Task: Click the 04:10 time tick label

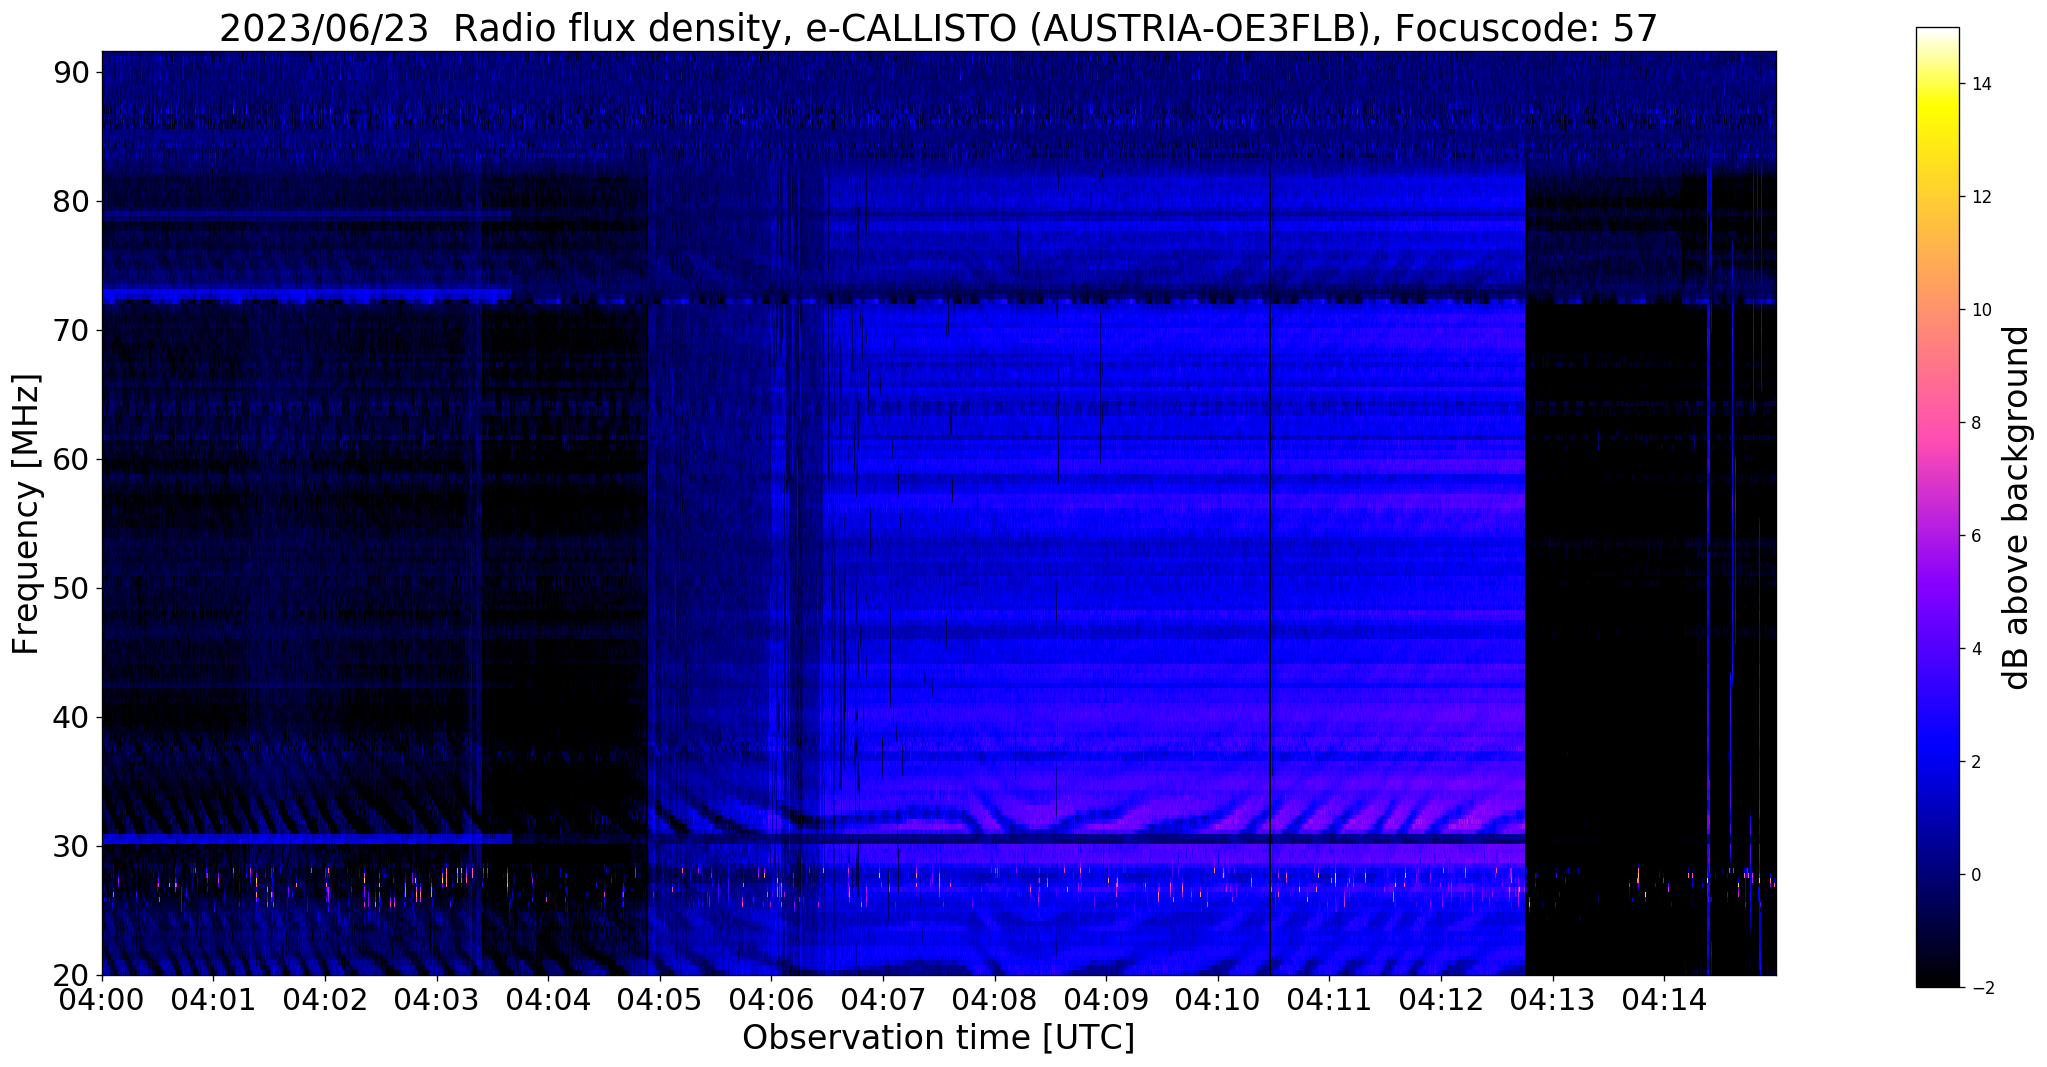Action: tap(1218, 999)
